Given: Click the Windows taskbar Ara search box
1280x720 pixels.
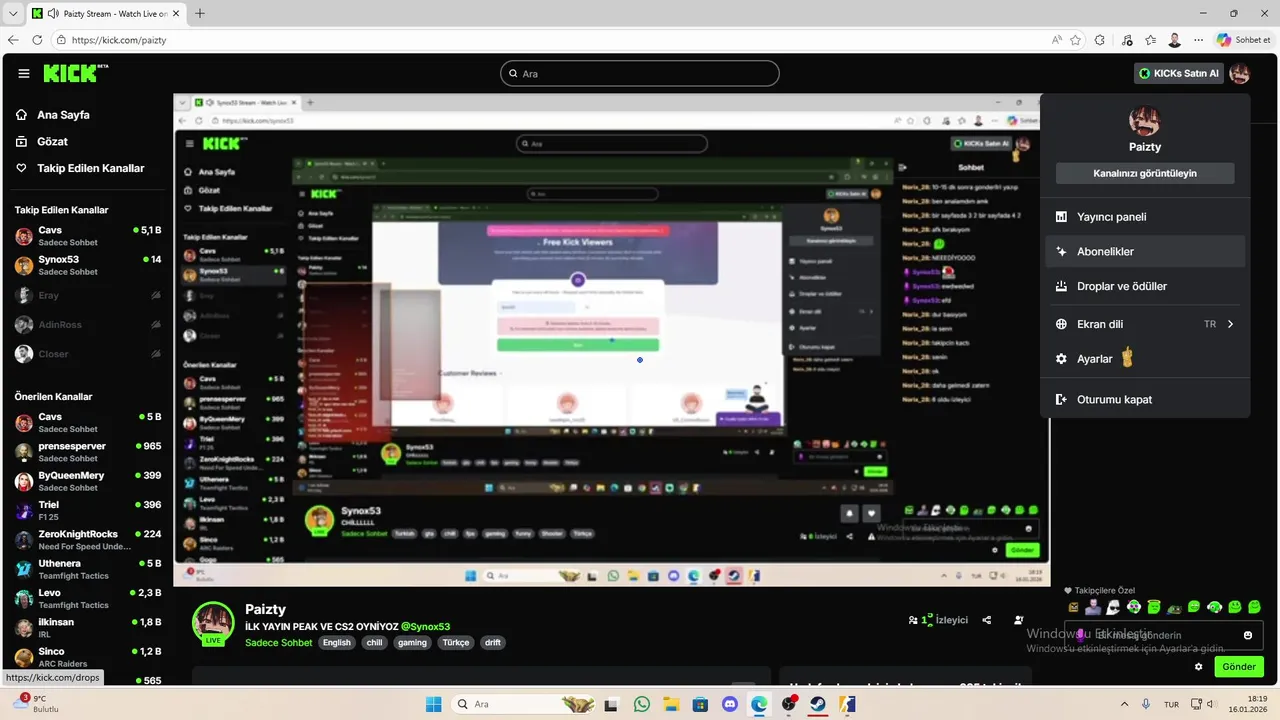Looking at the screenshot, I should [522, 704].
